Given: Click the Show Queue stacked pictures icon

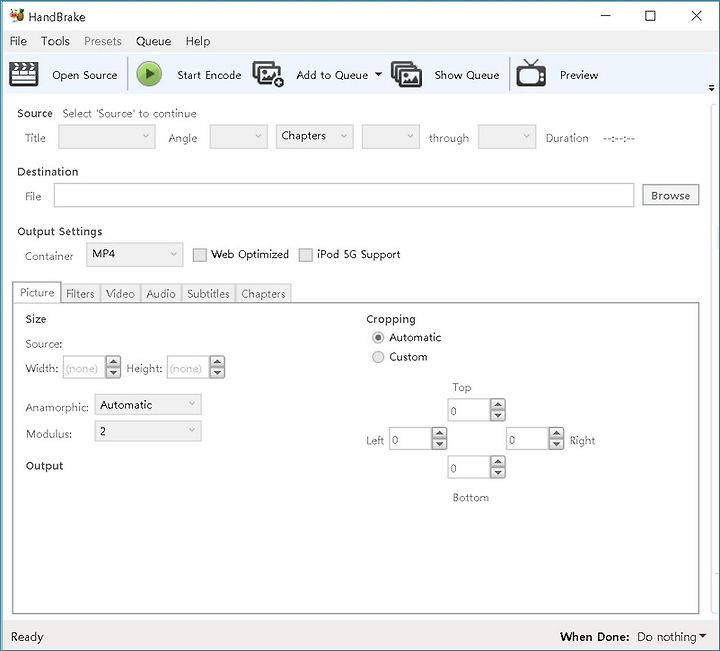Looking at the screenshot, I should click(x=406, y=74).
